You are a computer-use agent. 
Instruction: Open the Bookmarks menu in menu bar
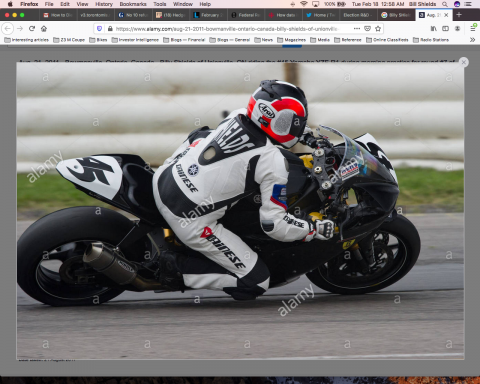point(133,4)
